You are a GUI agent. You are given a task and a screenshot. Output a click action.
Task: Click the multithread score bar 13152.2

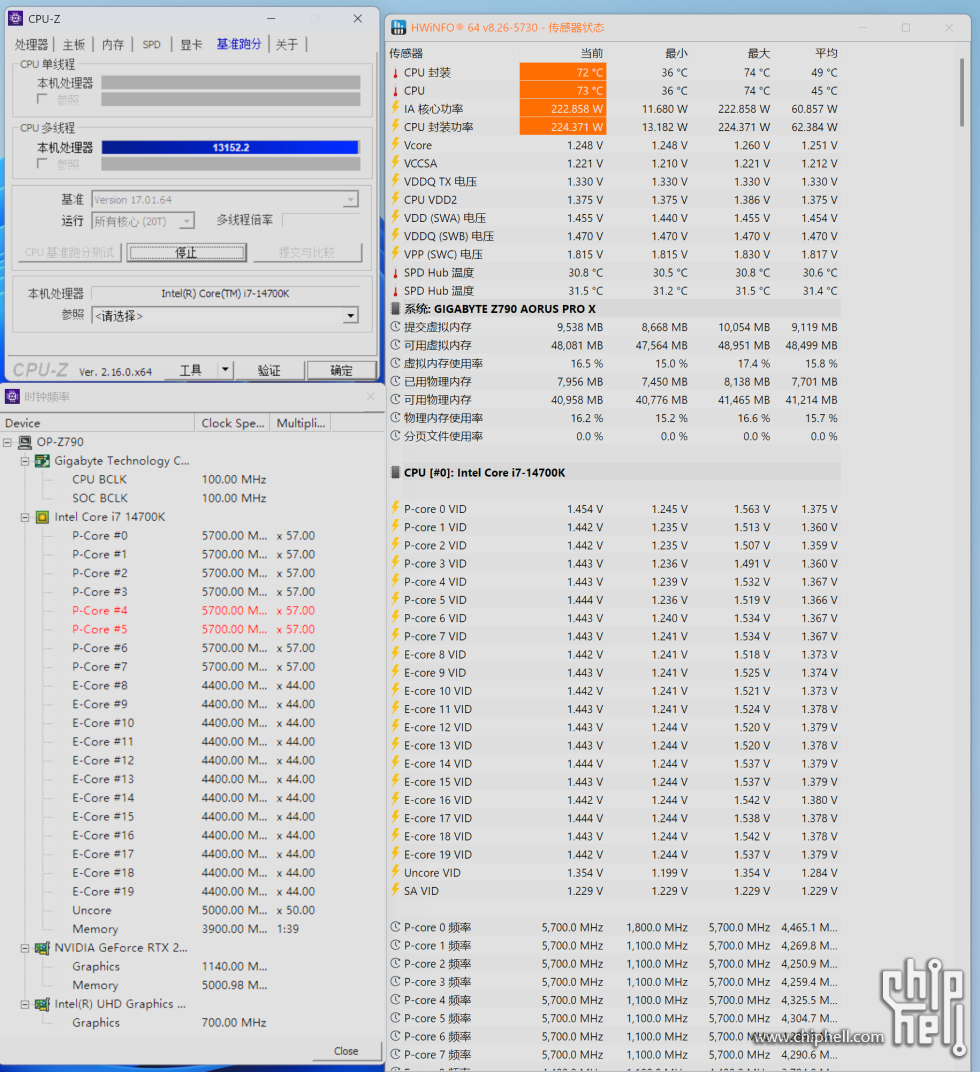click(x=230, y=147)
